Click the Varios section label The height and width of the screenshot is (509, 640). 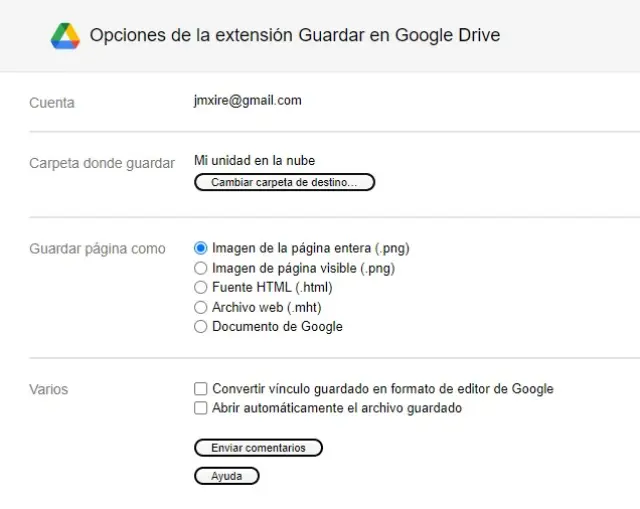click(x=49, y=389)
